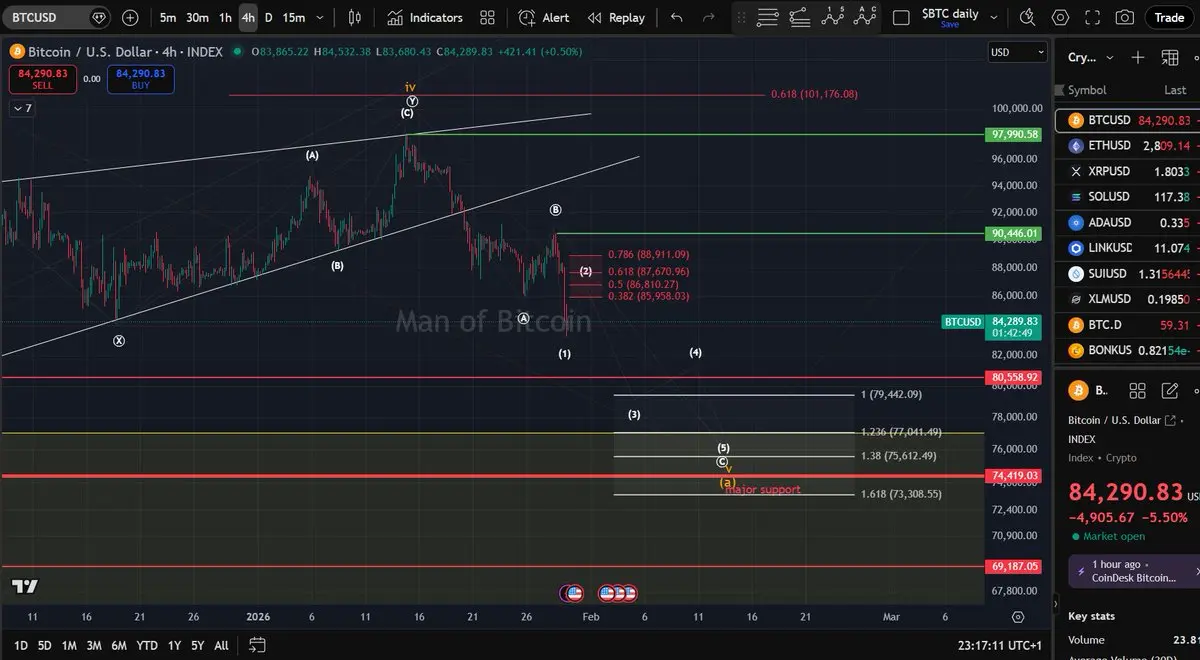Open the watchlist advanced view table icon
The image size is (1200, 660).
1169,57
